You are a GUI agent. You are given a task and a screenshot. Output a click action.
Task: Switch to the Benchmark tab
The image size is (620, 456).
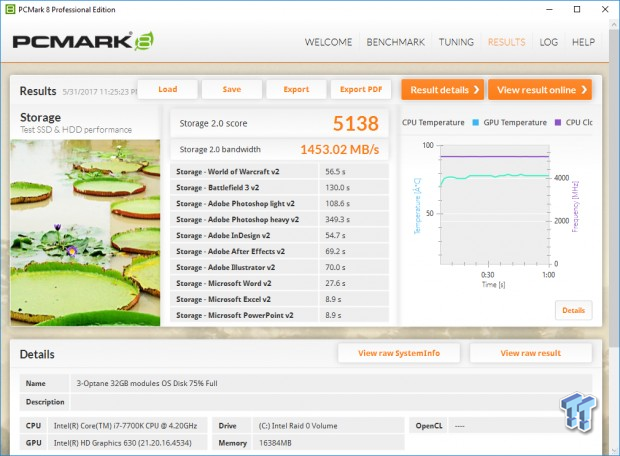click(x=395, y=42)
